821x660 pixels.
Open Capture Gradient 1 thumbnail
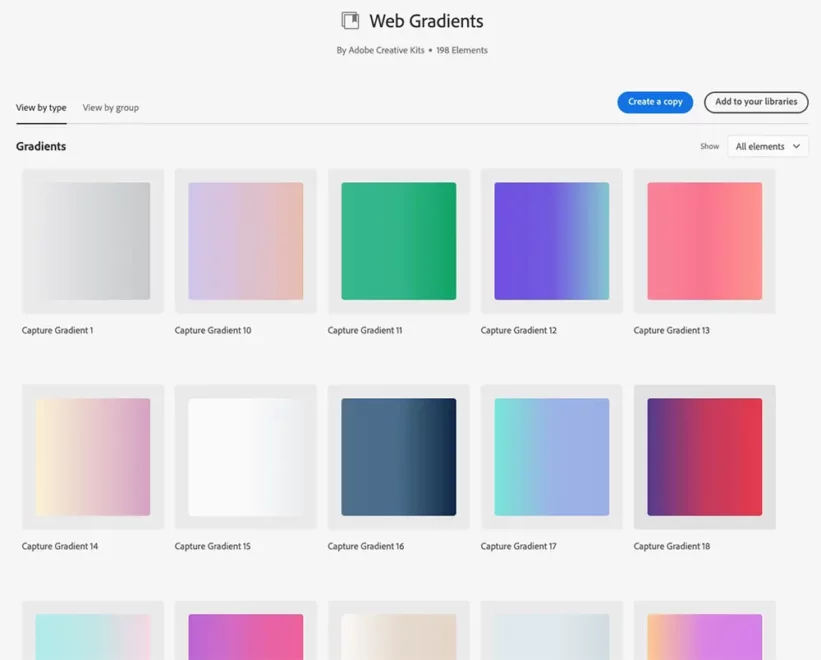tap(92, 240)
